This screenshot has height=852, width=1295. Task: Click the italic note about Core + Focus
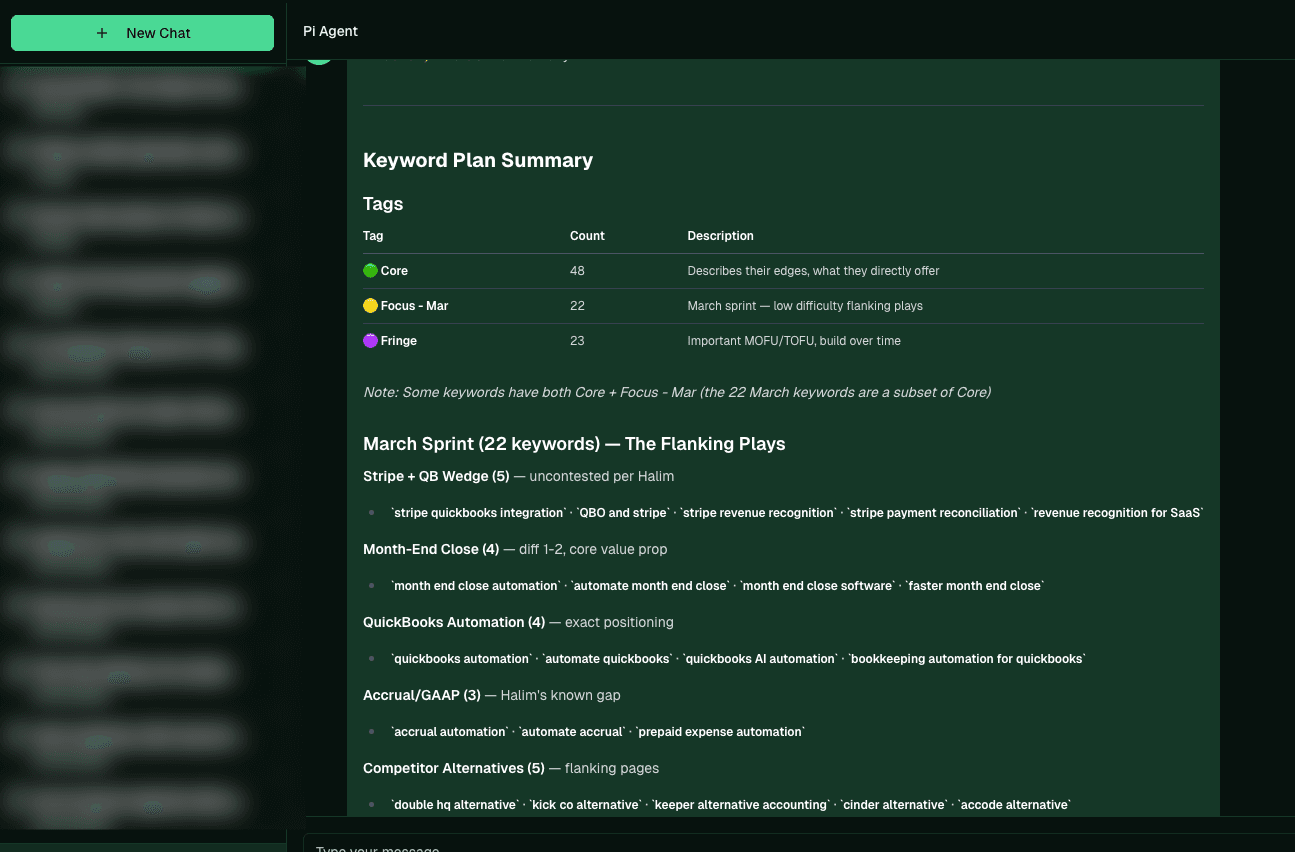coord(677,392)
